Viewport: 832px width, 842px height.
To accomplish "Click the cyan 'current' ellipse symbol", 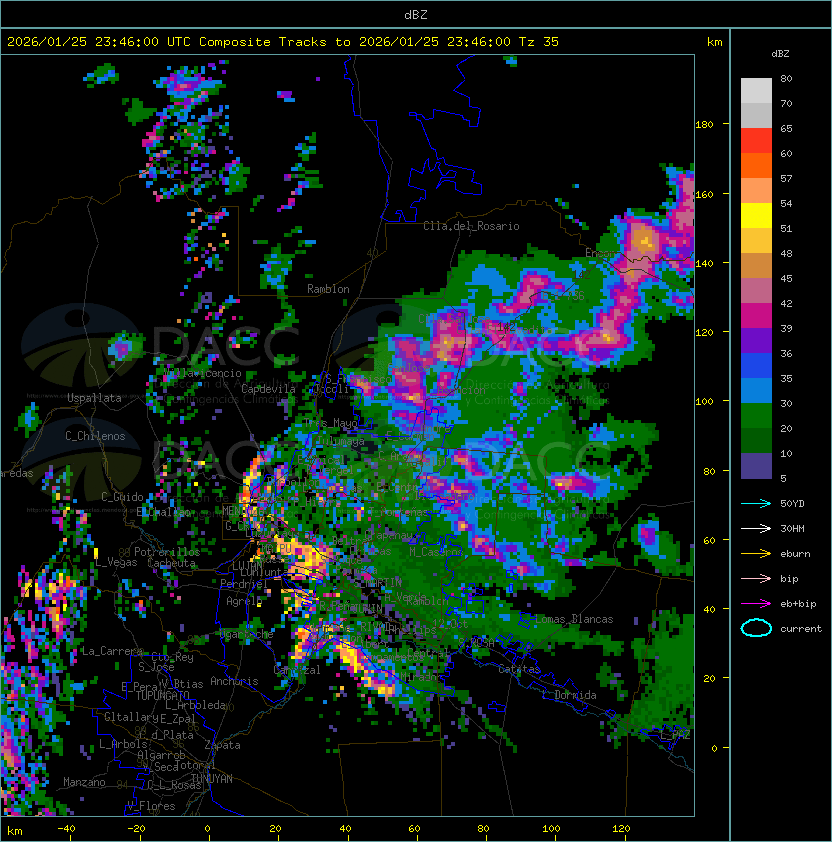I will point(756,628).
